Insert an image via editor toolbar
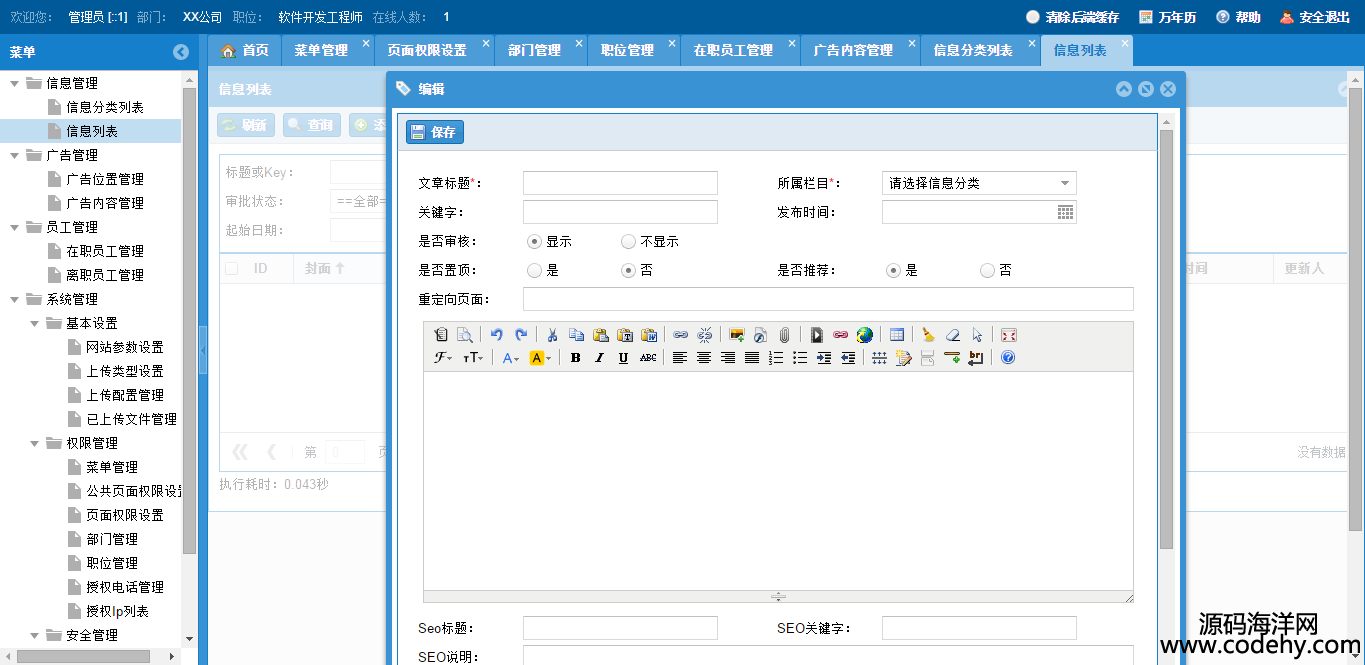Viewport: 1365px width, 665px height. [x=737, y=335]
